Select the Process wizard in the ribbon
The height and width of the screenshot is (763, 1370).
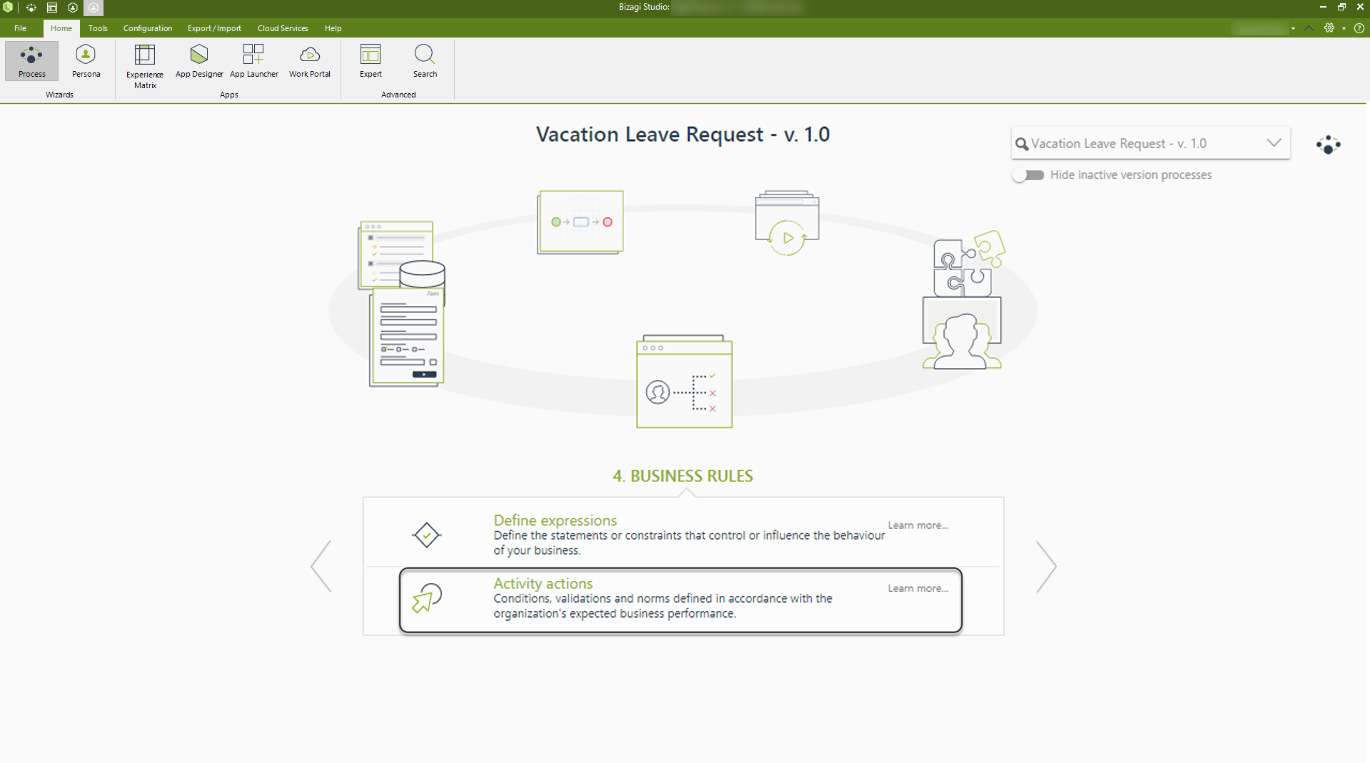click(32, 61)
